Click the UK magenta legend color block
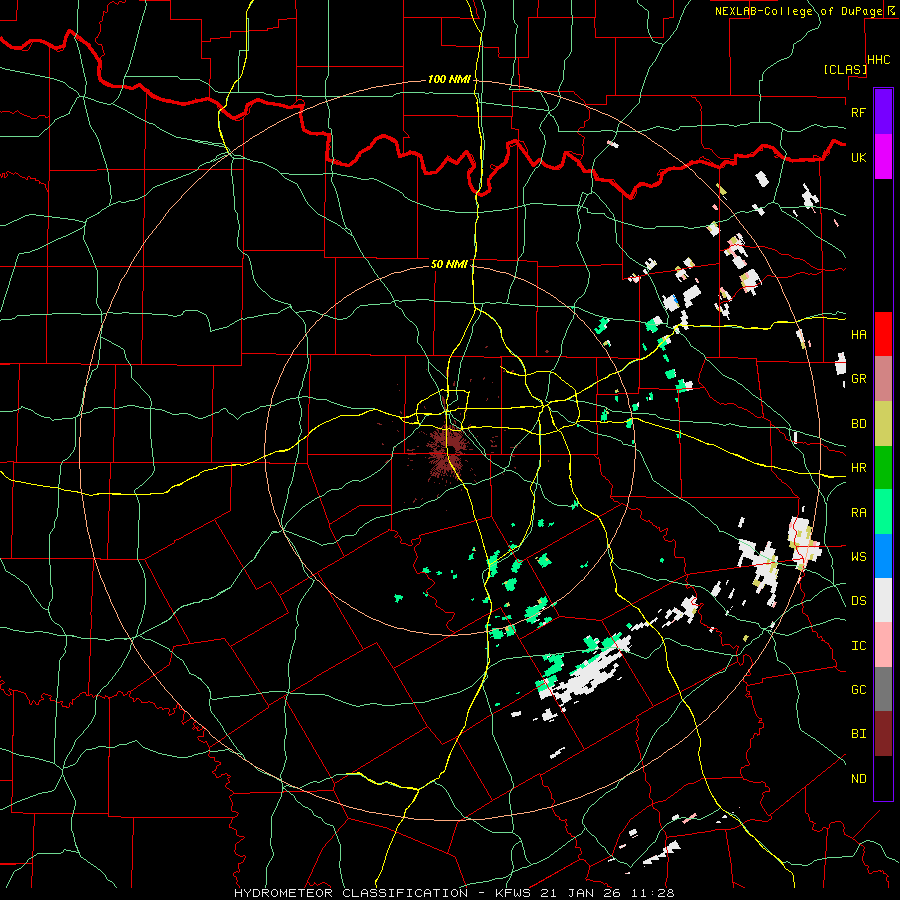The width and height of the screenshot is (900, 900). (883, 157)
